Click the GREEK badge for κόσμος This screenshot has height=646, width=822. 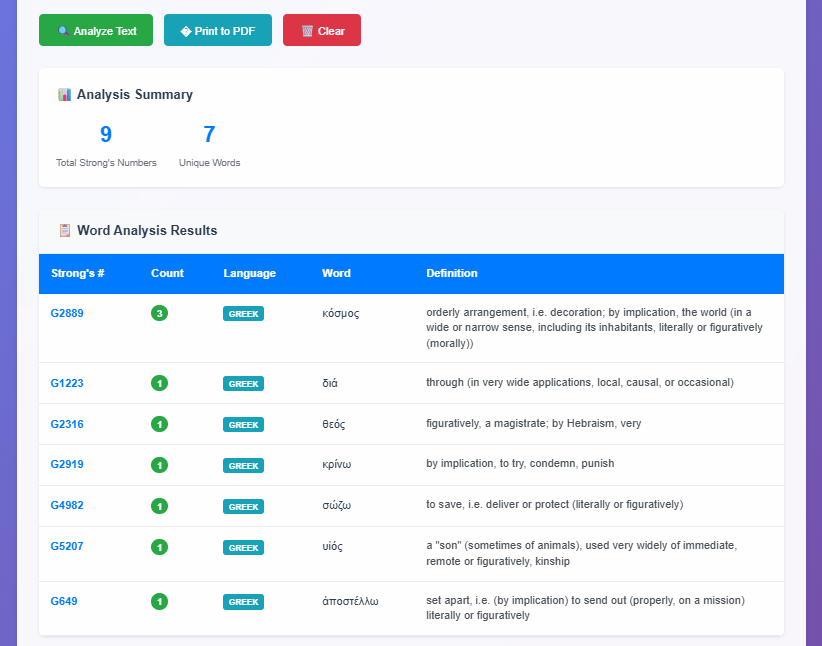click(x=243, y=313)
